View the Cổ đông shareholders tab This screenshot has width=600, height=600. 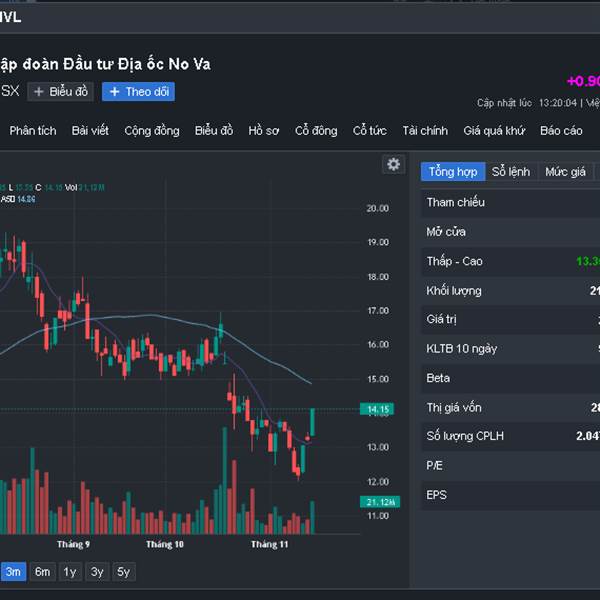click(316, 131)
